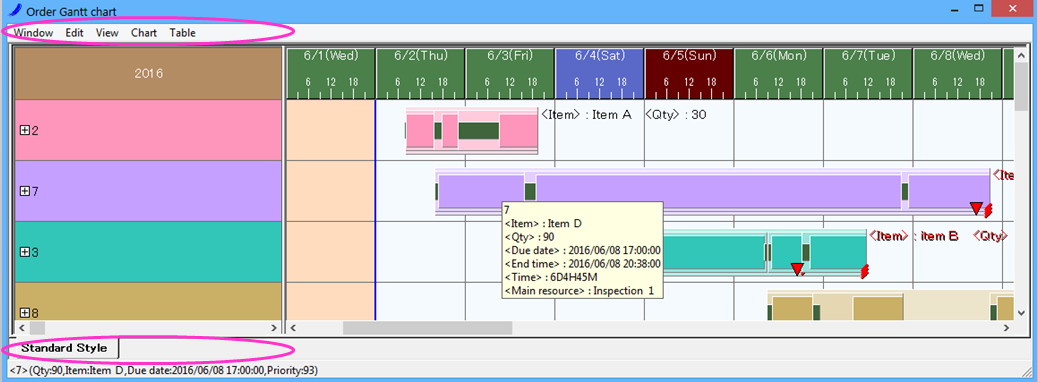Click the chart horizontal scrollbar thumb
The image size is (1038, 382).
click(x=427, y=328)
